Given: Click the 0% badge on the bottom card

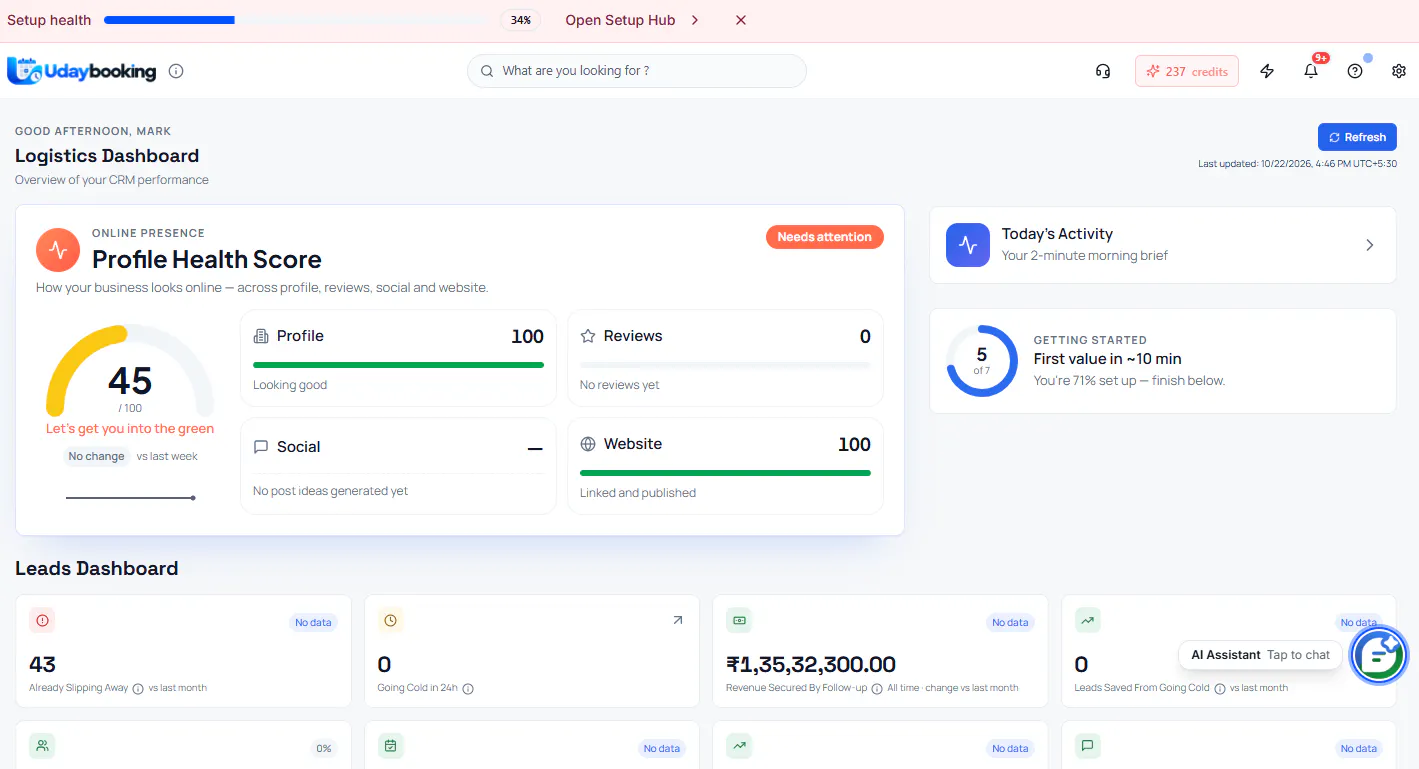Looking at the screenshot, I should tap(323, 748).
